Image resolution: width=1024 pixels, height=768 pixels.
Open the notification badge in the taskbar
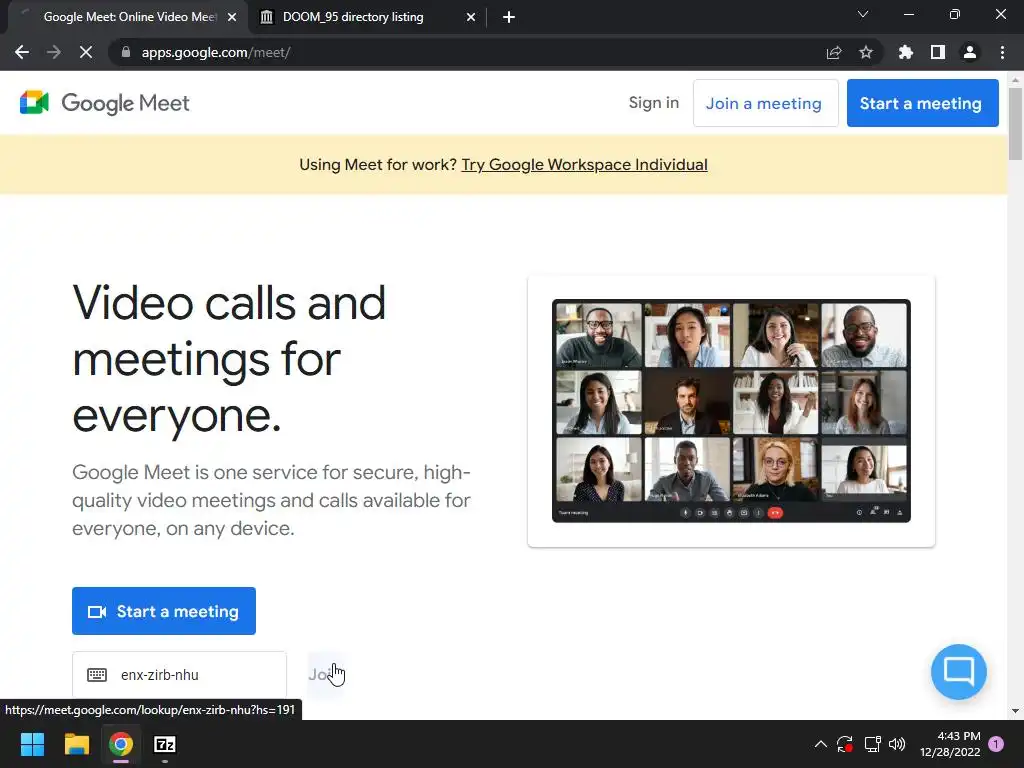click(996, 744)
